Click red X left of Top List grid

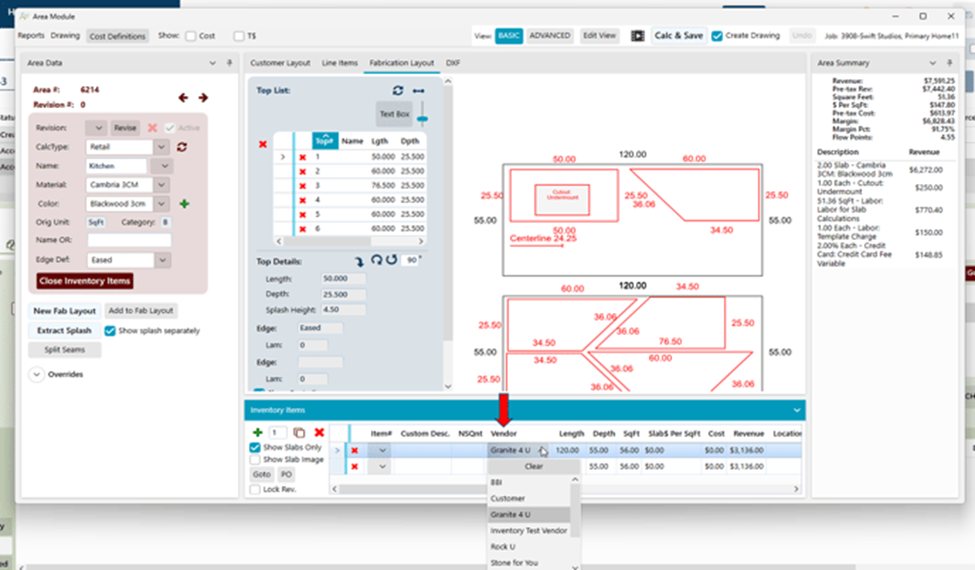point(262,144)
